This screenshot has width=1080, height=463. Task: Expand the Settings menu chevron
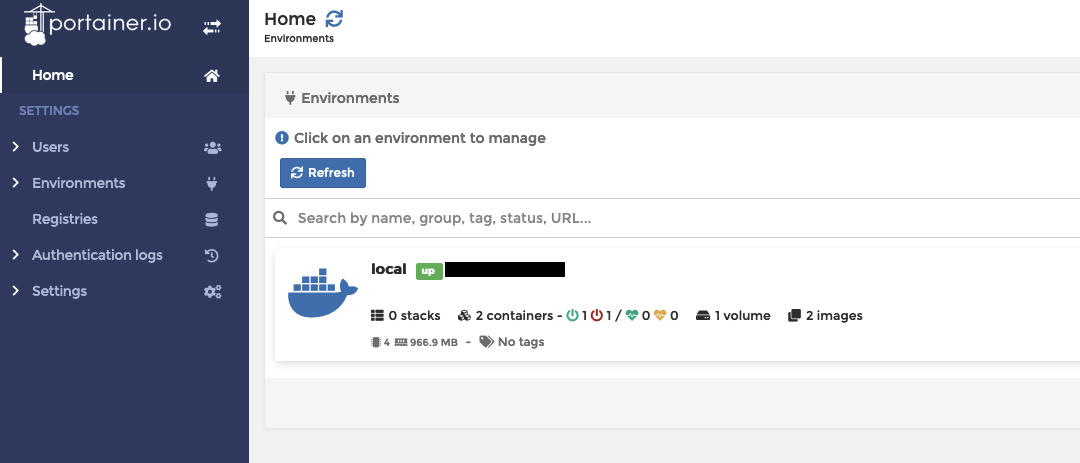coord(16,291)
